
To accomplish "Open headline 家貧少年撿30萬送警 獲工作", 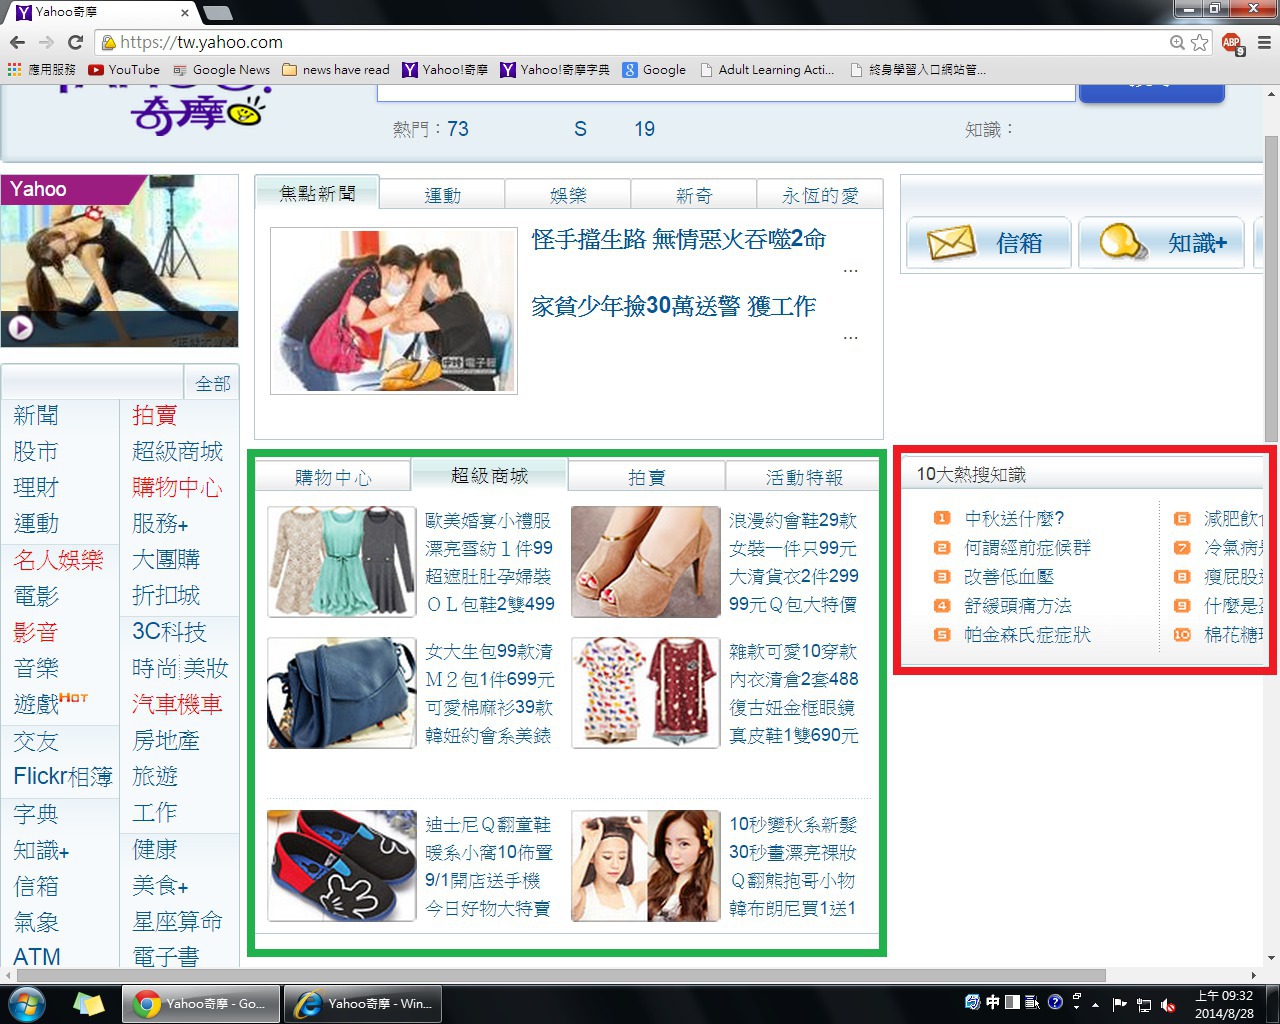I will point(674,306).
